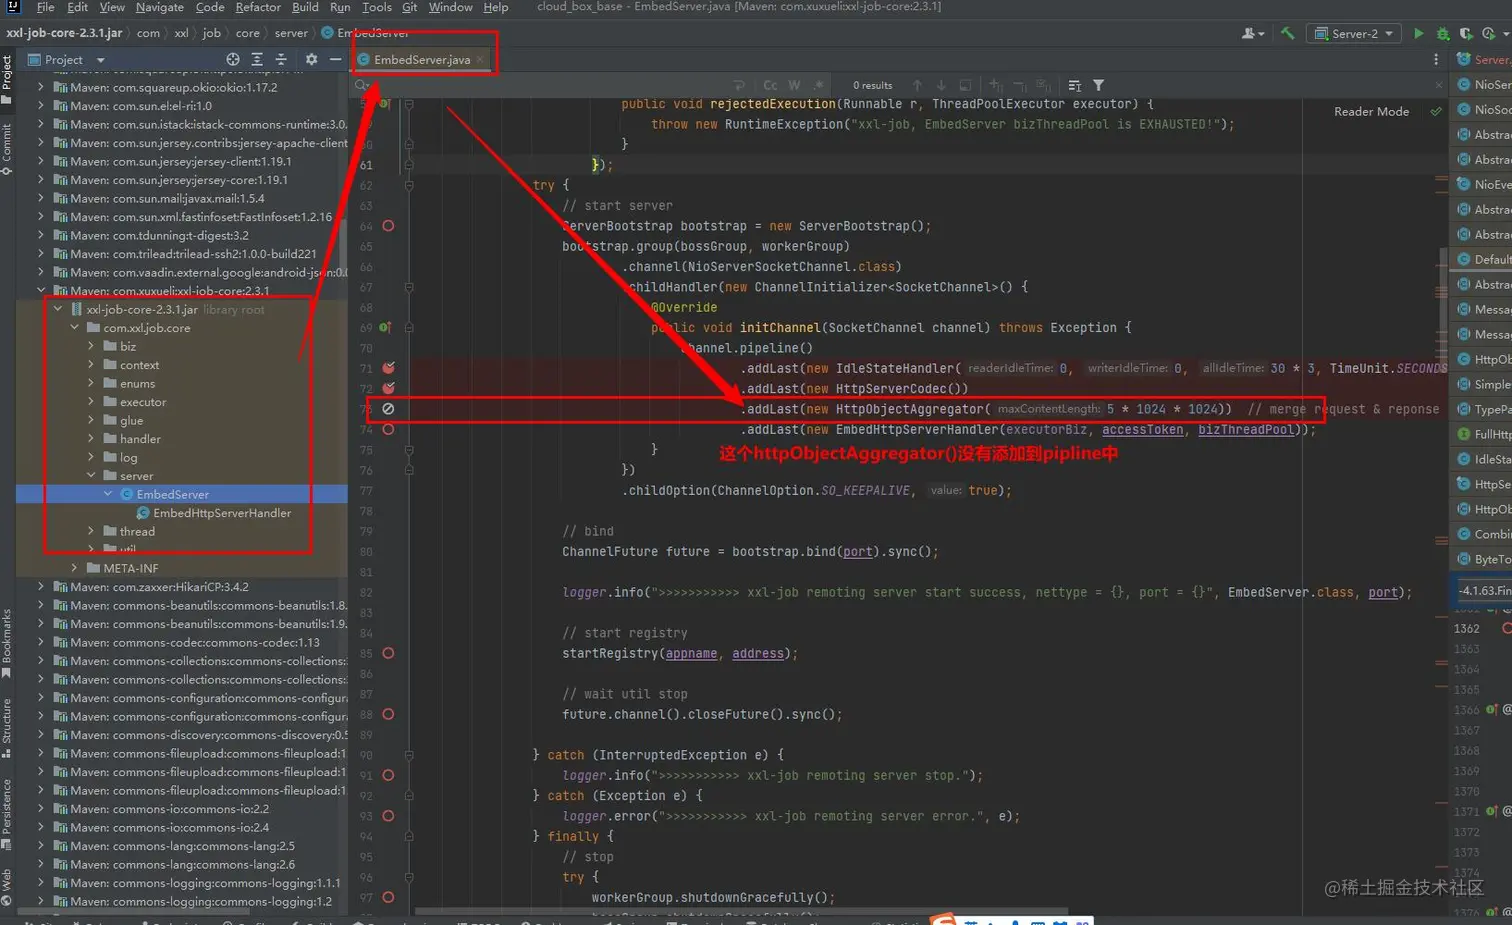This screenshot has width=1512, height=925.
Task: Toggle the disabled breakpoint on line 73
Action: [388, 409]
